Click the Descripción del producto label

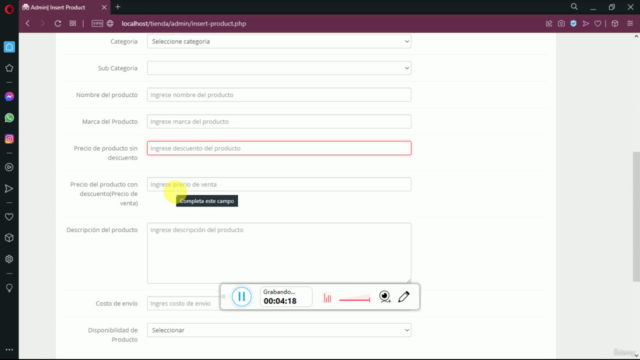tap(102, 230)
